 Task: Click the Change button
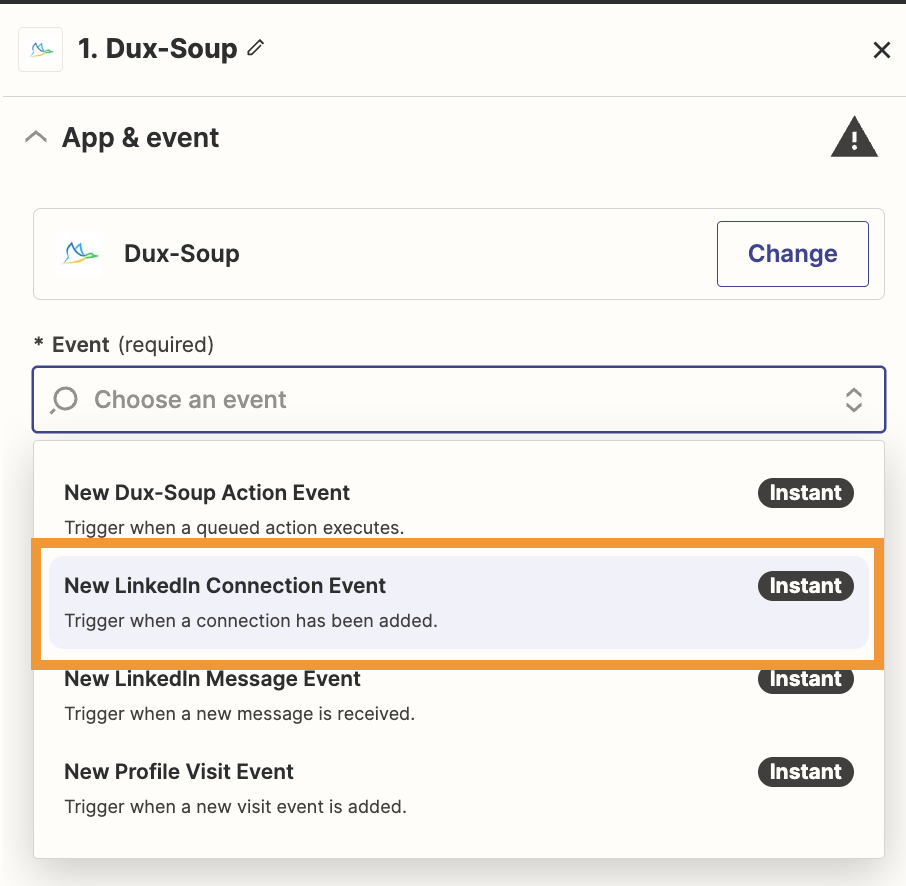tap(792, 254)
